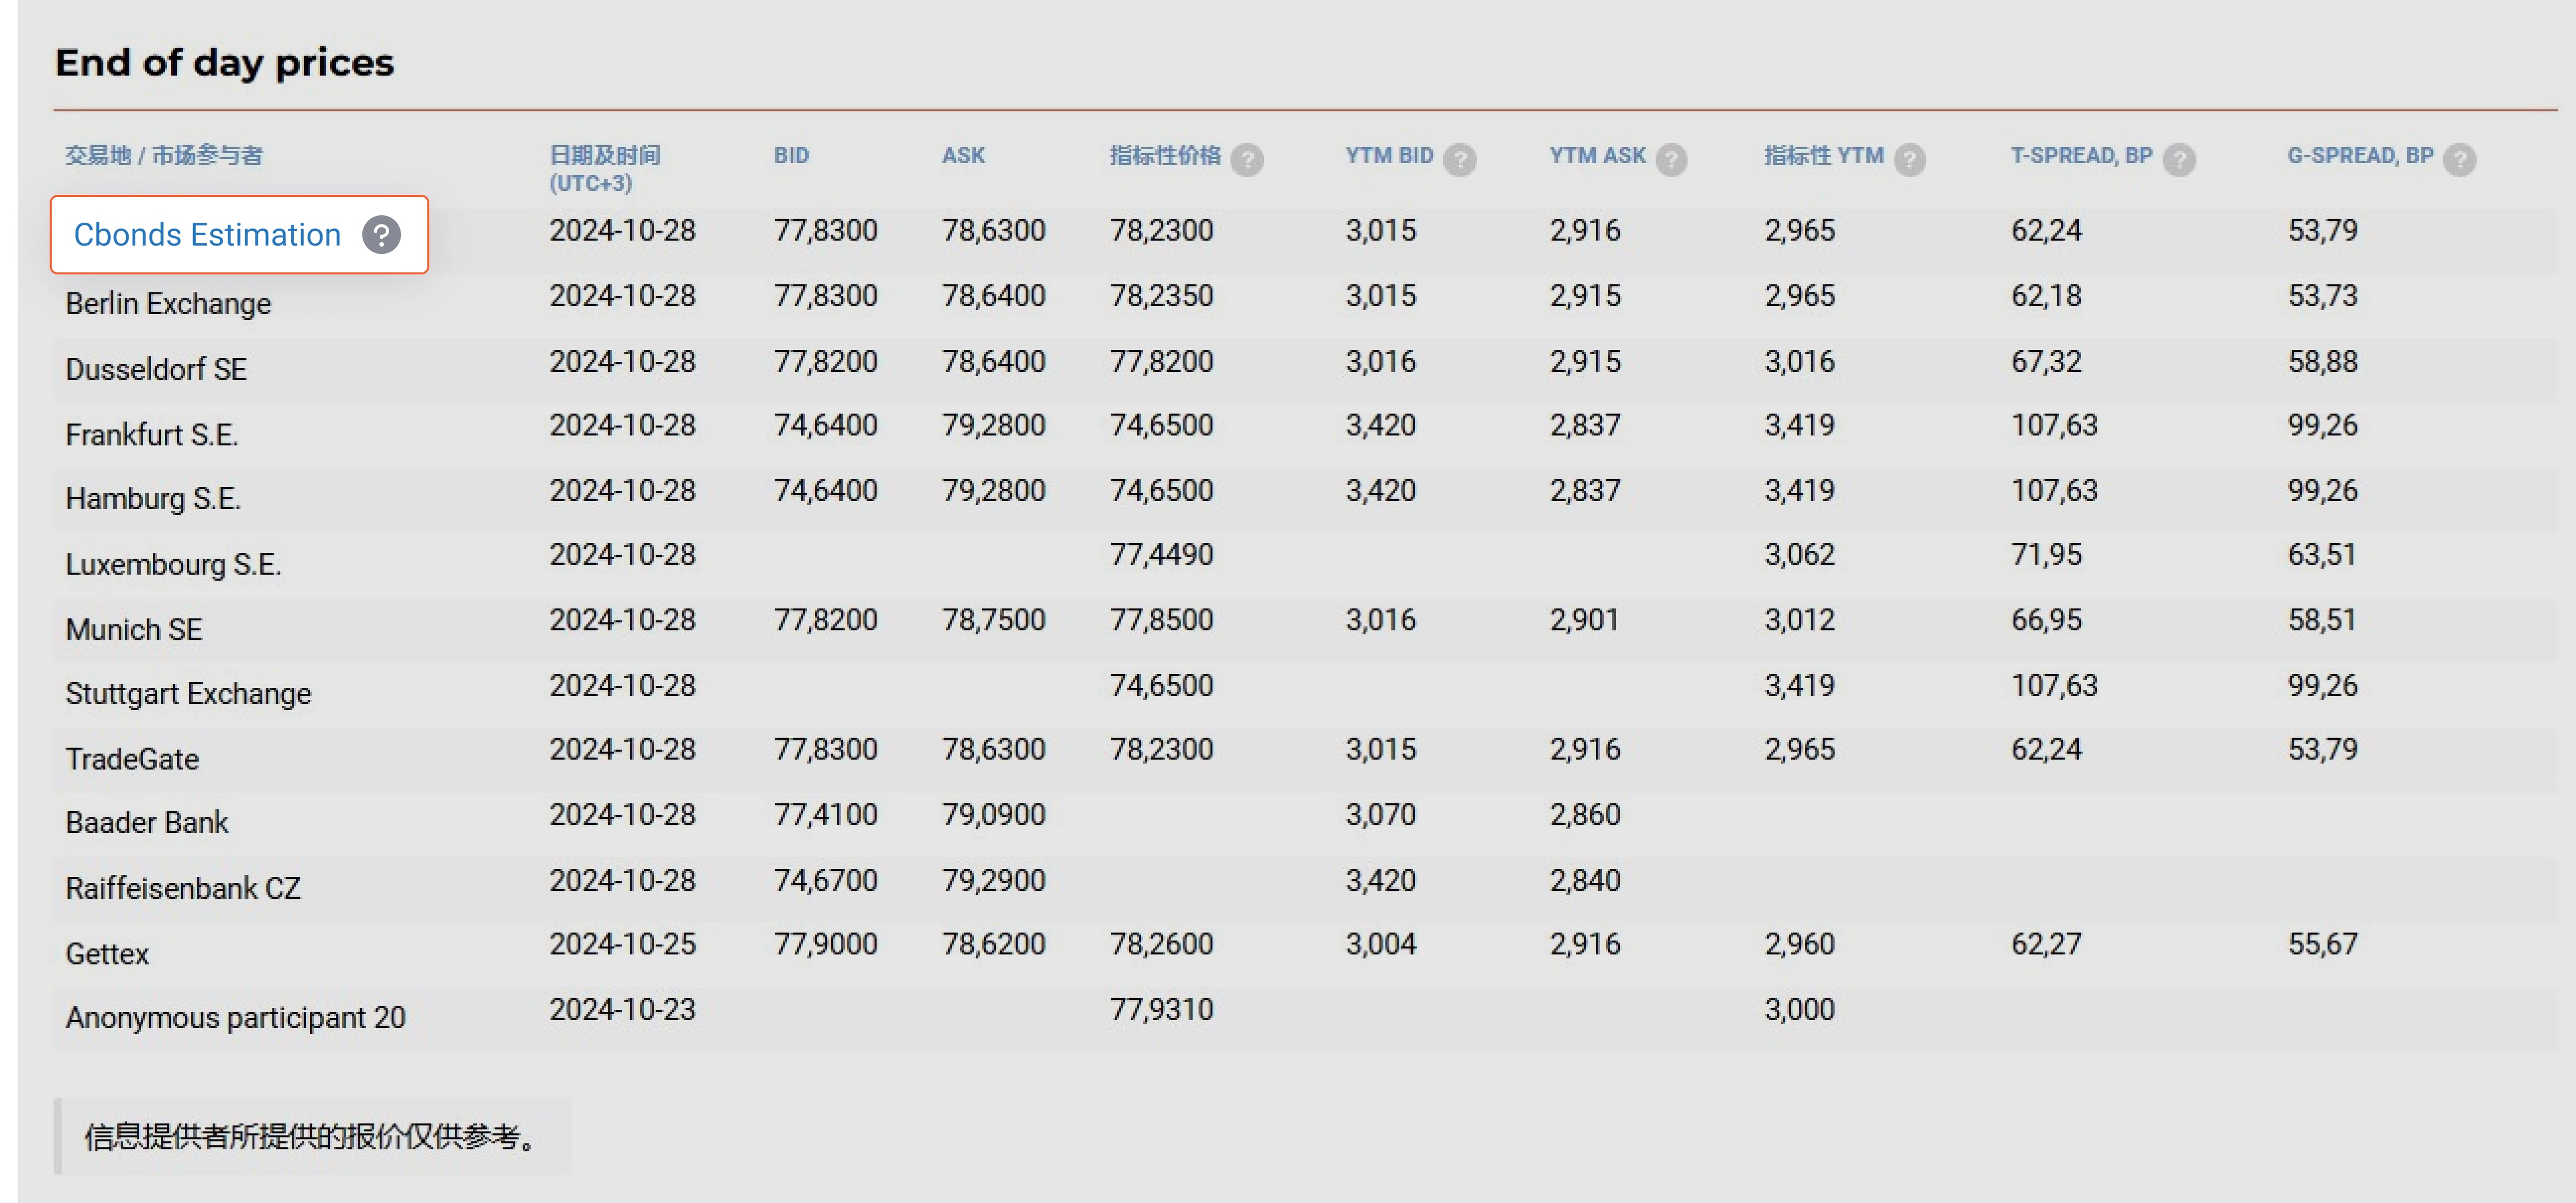Click Raiffeisenbank CZ ask price 79,2900
The height and width of the screenshot is (1203, 2576).
[x=993, y=881]
